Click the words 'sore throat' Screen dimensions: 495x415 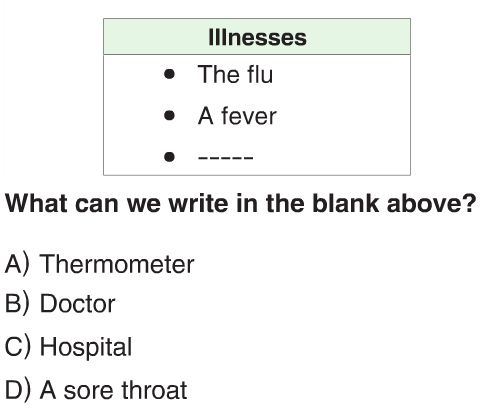pos(125,390)
